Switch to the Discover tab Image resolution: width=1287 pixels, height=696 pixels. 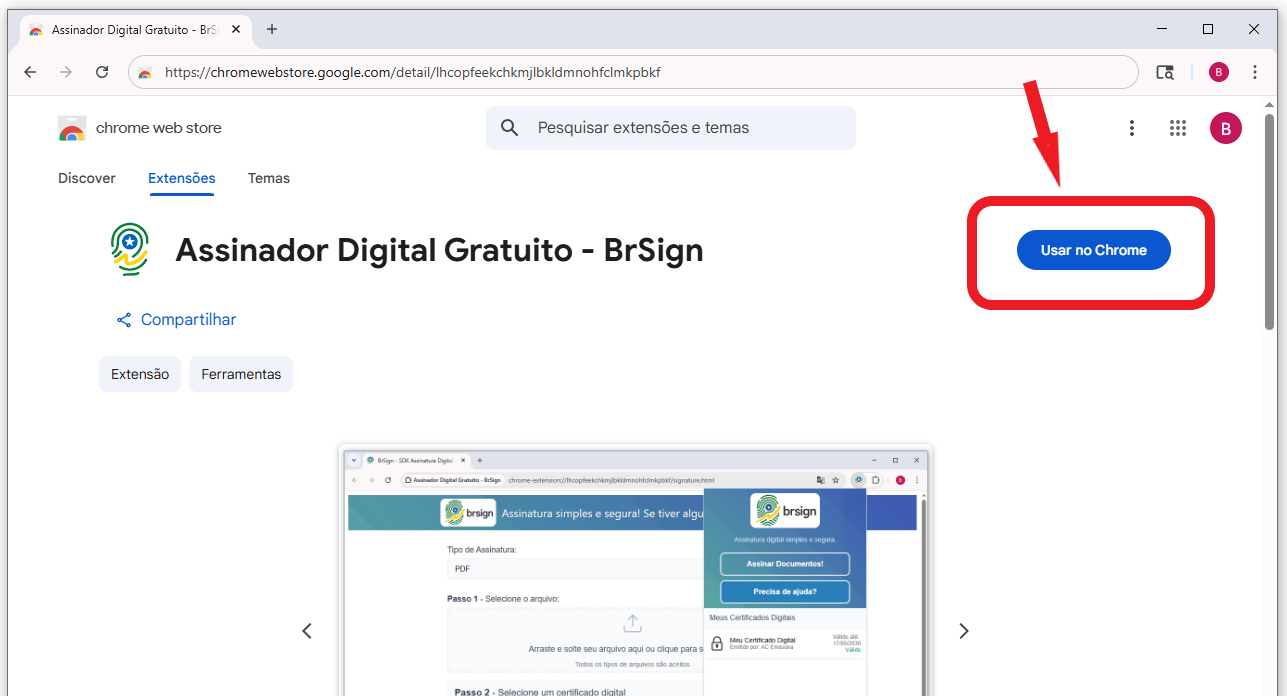87,178
